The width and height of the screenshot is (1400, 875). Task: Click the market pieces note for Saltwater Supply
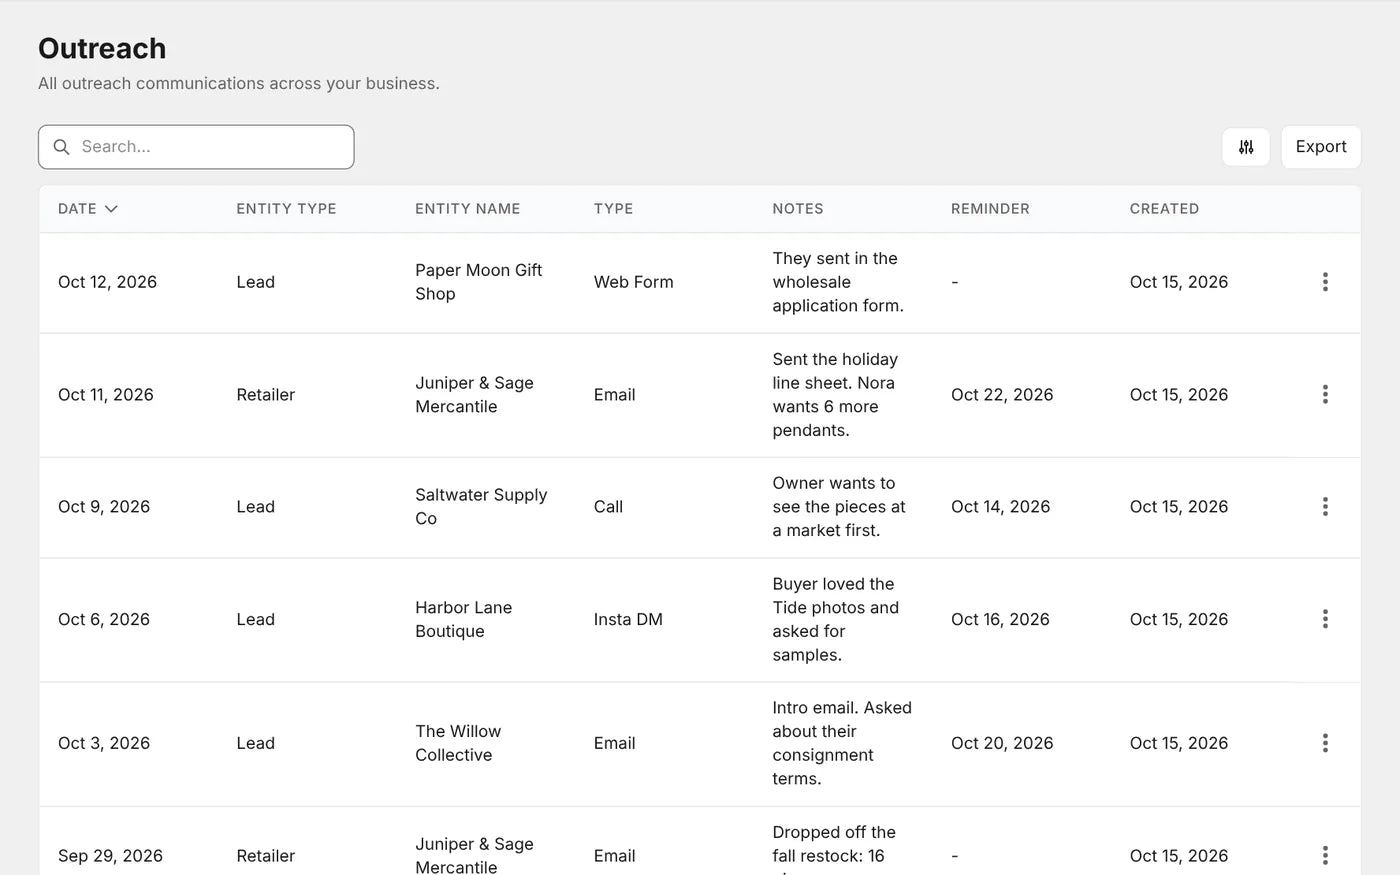click(x=839, y=507)
